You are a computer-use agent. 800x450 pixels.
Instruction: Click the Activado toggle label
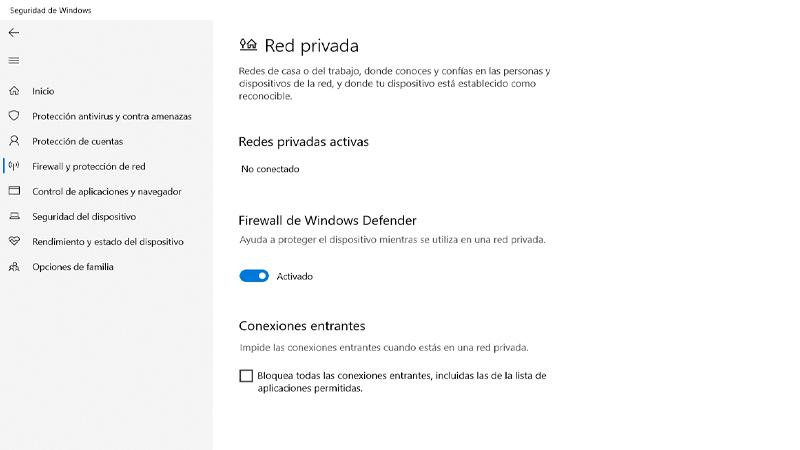(x=295, y=276)
